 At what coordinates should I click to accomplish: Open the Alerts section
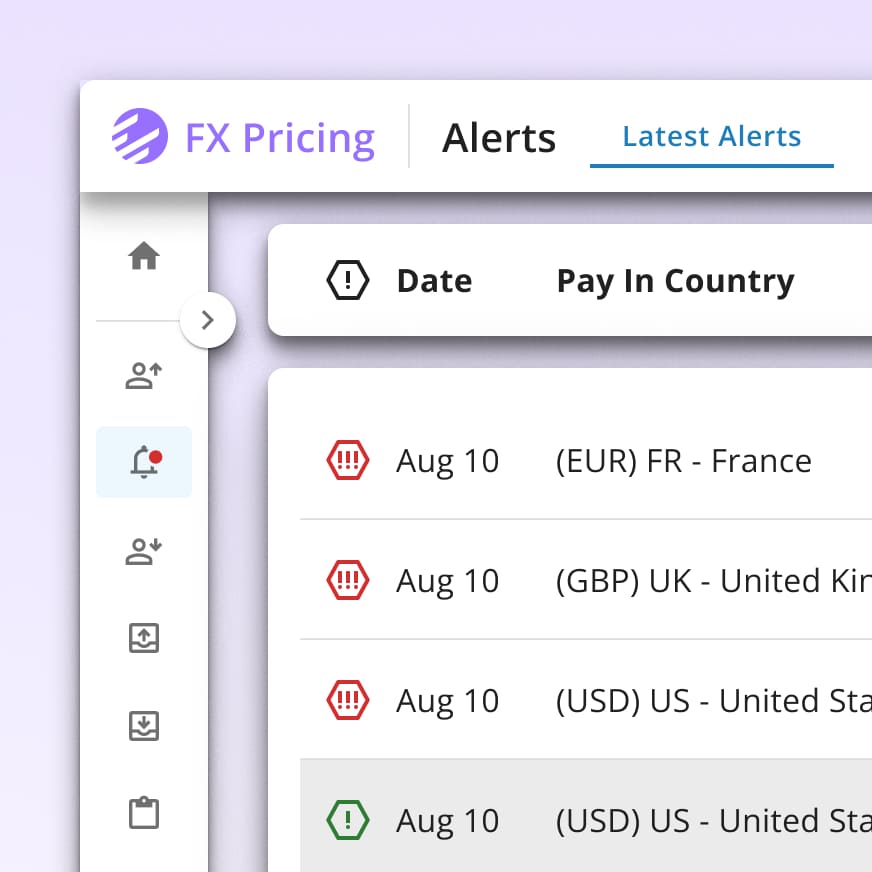click(x=499, y=139)
